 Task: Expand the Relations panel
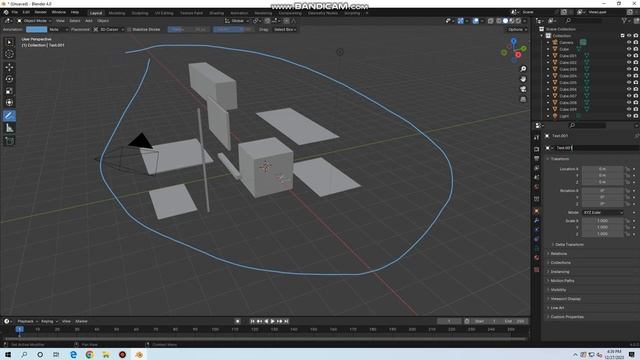tap(558, 254)
